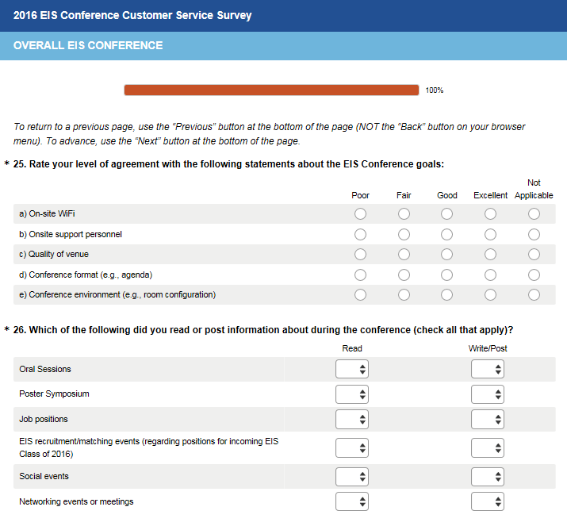
Task: Expand Read dropdown for Networking events or meetings
Action: point(352,501)
